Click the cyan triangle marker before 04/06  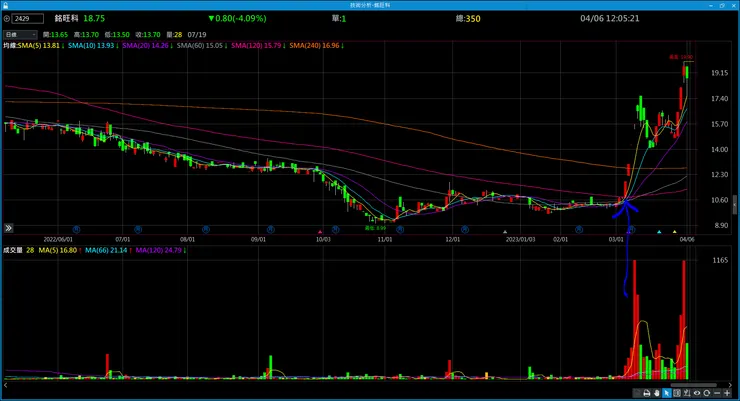point(659,232)
